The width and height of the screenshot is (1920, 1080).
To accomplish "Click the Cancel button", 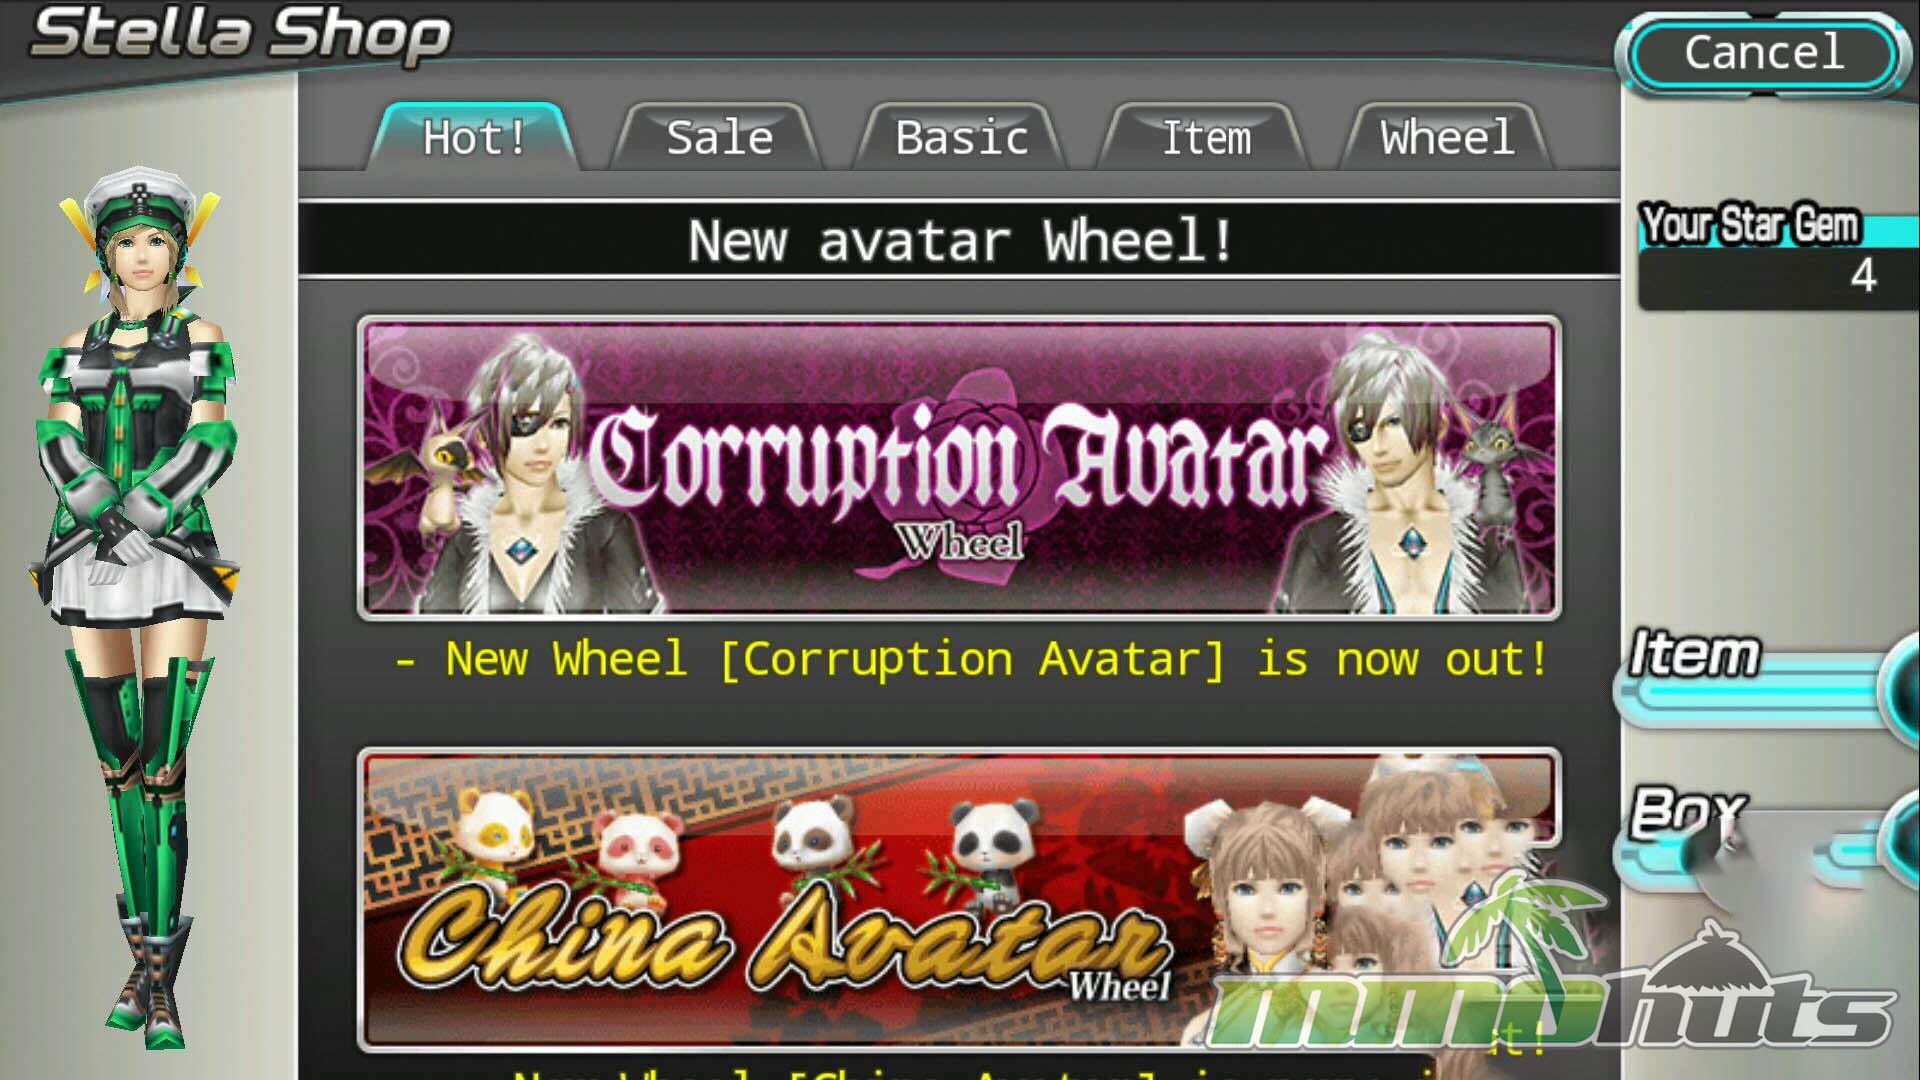I will (1764, 53).
